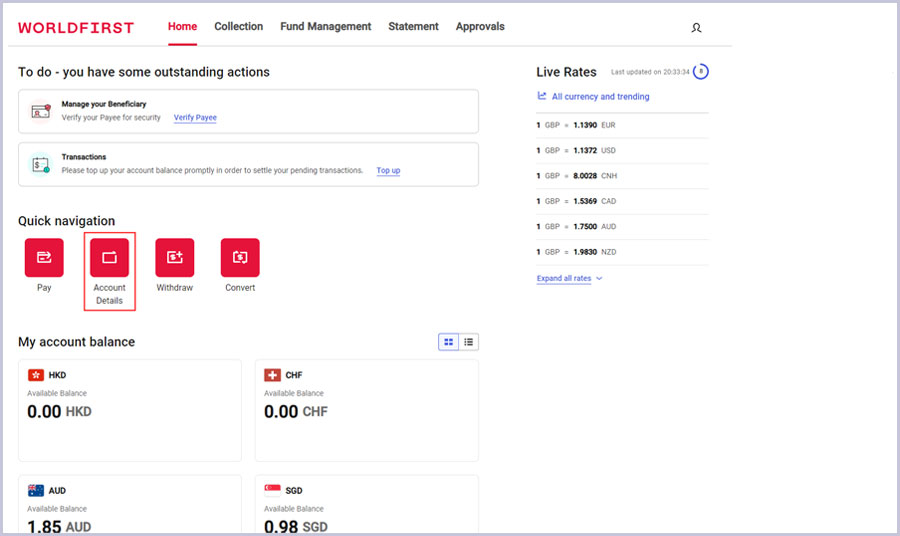Switch account balance to grid view
900x536 pixels.
coord(449,342)
